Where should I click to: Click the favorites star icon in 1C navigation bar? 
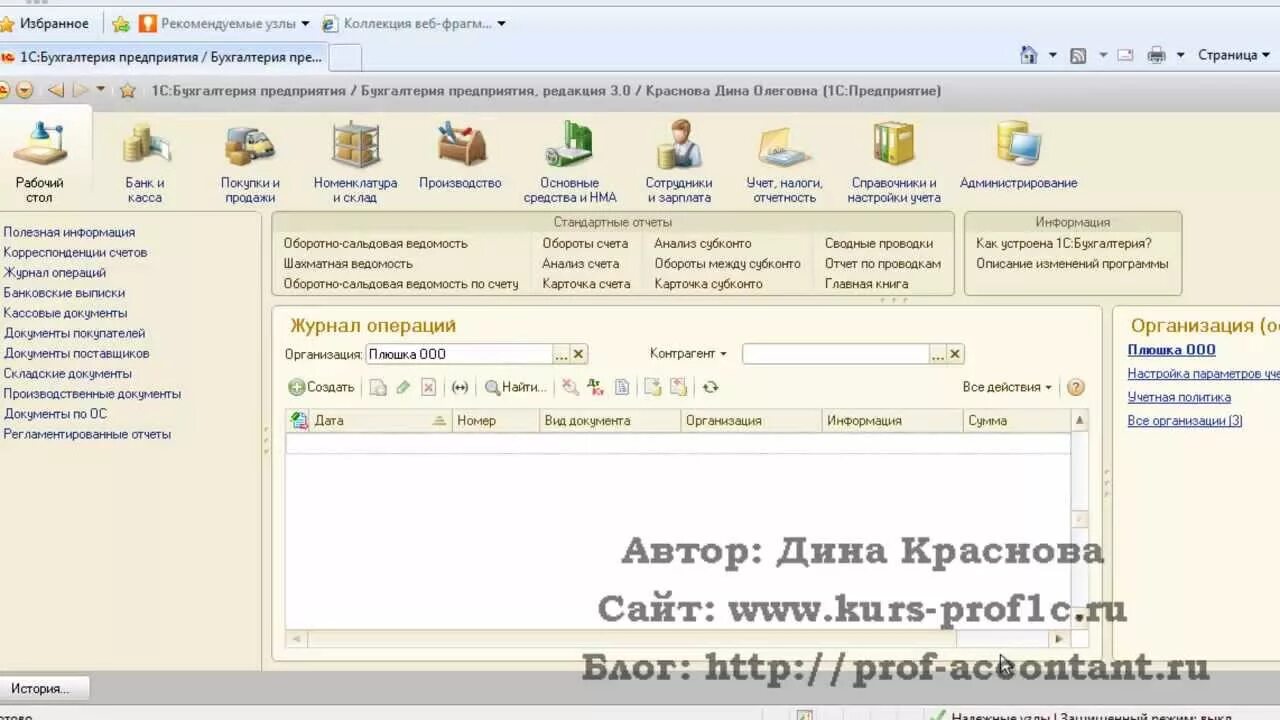click(128, 91)
